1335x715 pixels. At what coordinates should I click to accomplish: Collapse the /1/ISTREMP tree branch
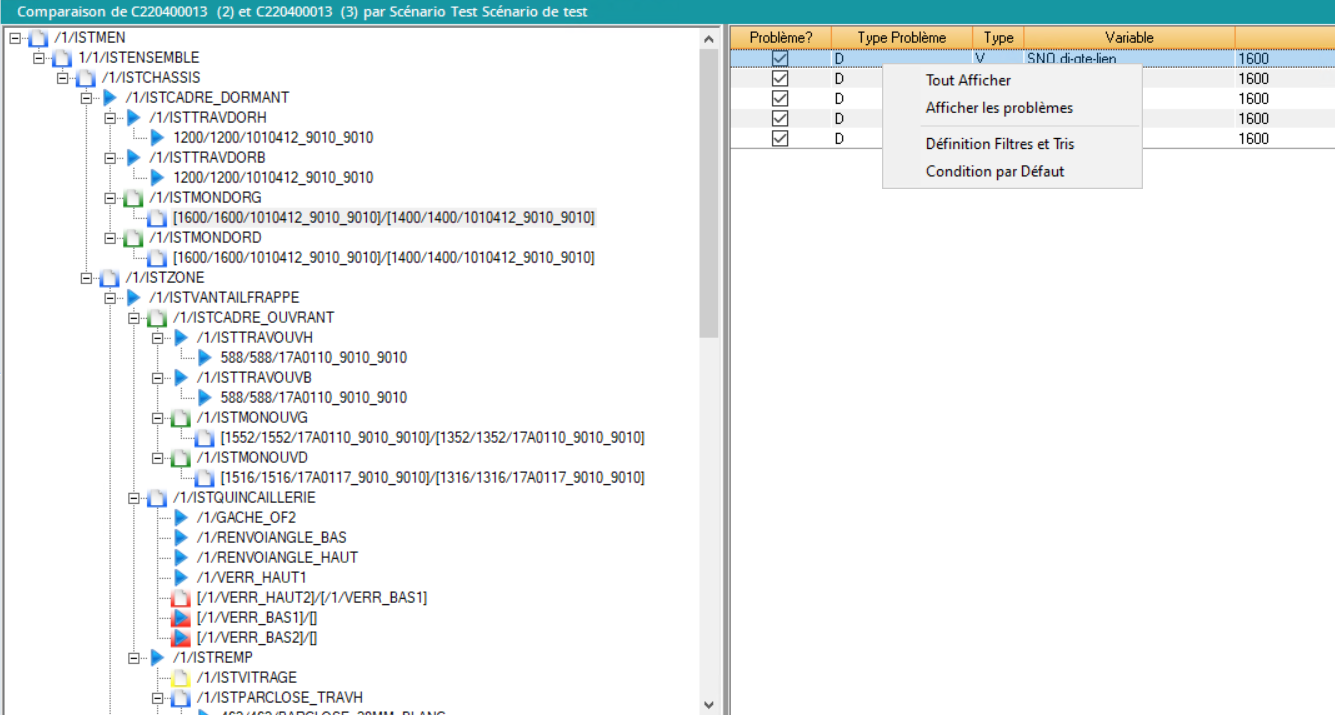coord(135,658)
